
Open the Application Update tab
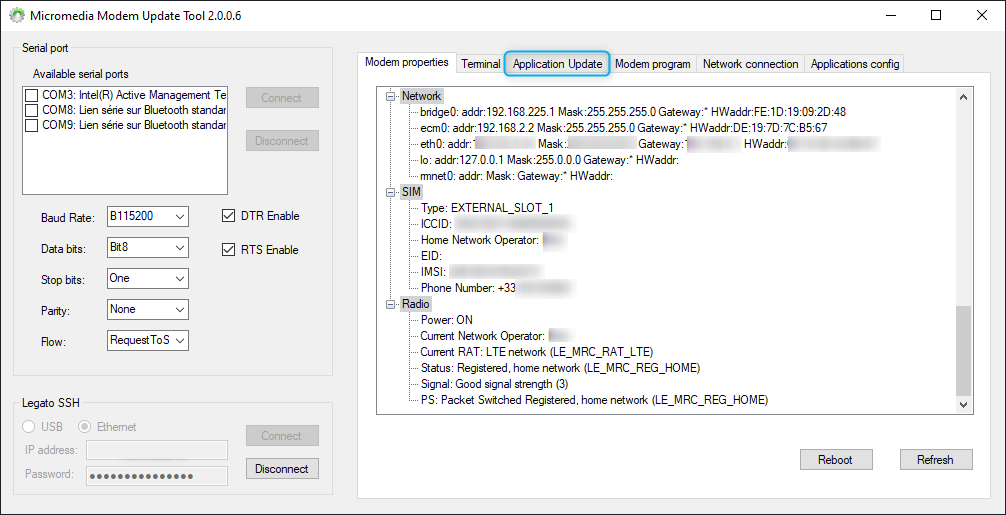coord(557,64)
